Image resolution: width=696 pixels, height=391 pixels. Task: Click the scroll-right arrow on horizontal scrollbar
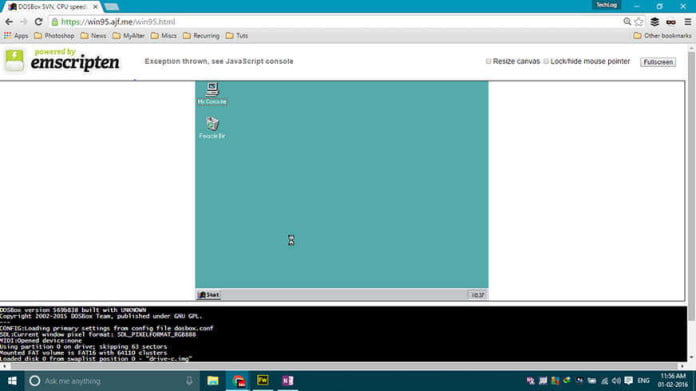pyautogui.click(x=683, y=366)
